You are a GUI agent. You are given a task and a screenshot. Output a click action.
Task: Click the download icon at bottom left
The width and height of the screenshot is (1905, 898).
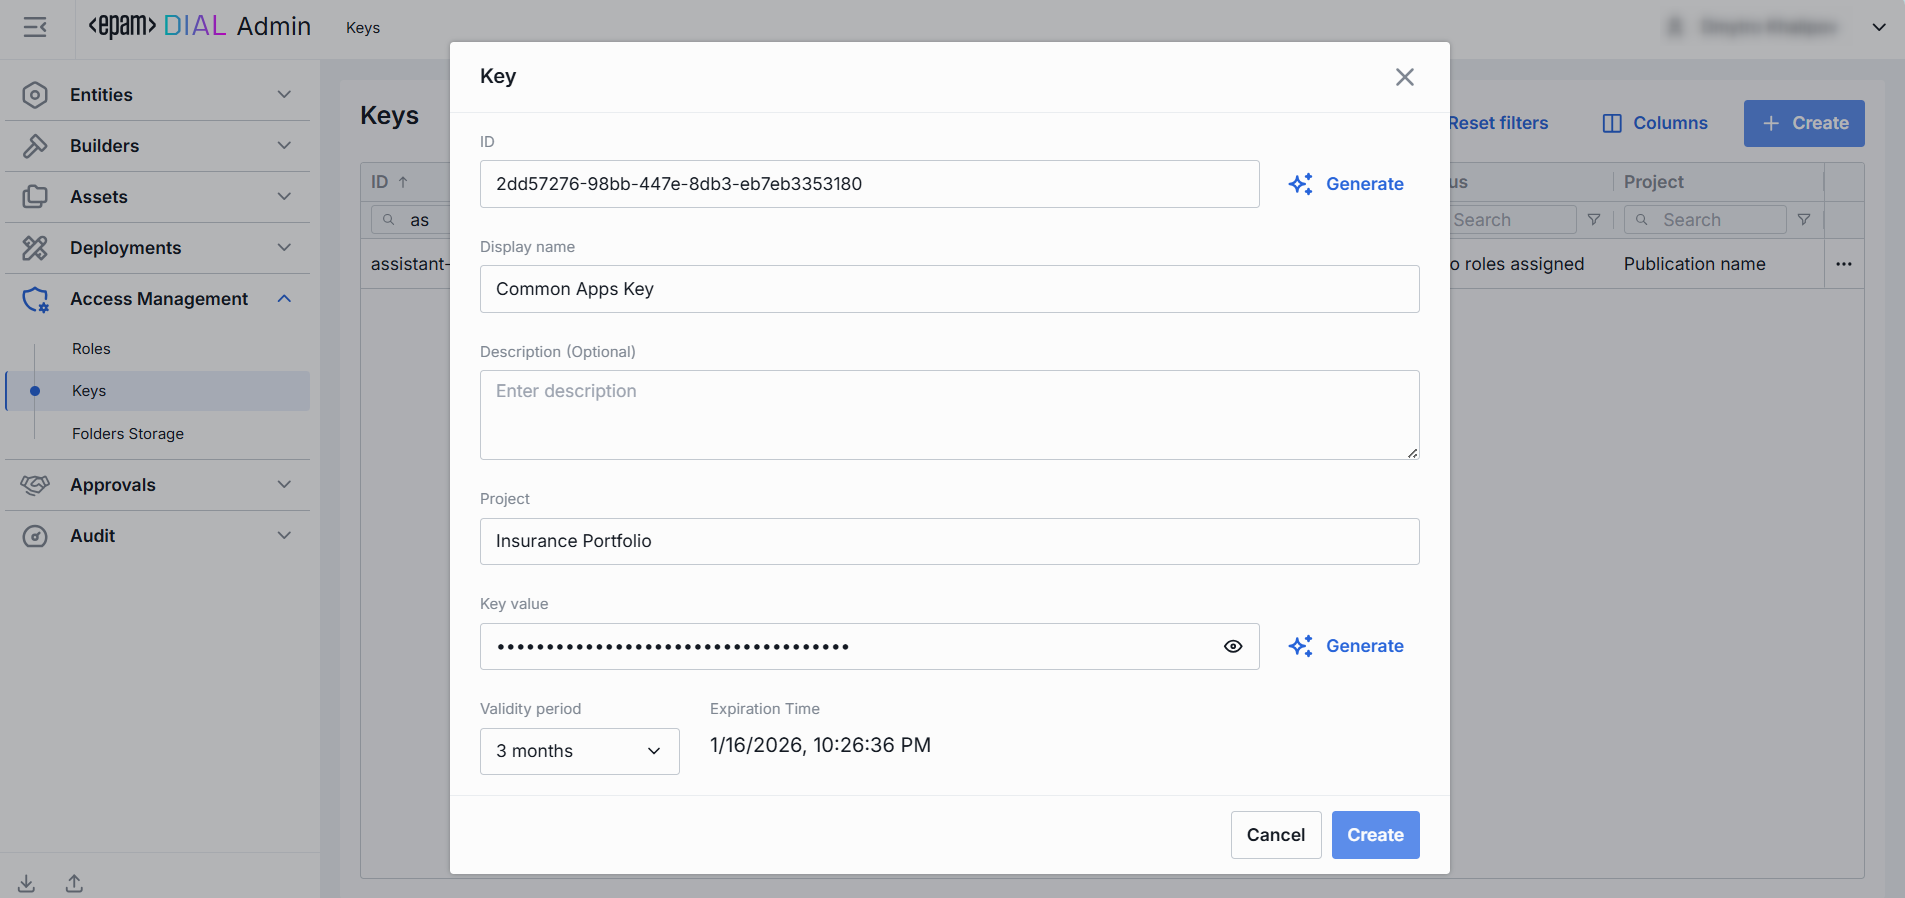pos(27,883)
